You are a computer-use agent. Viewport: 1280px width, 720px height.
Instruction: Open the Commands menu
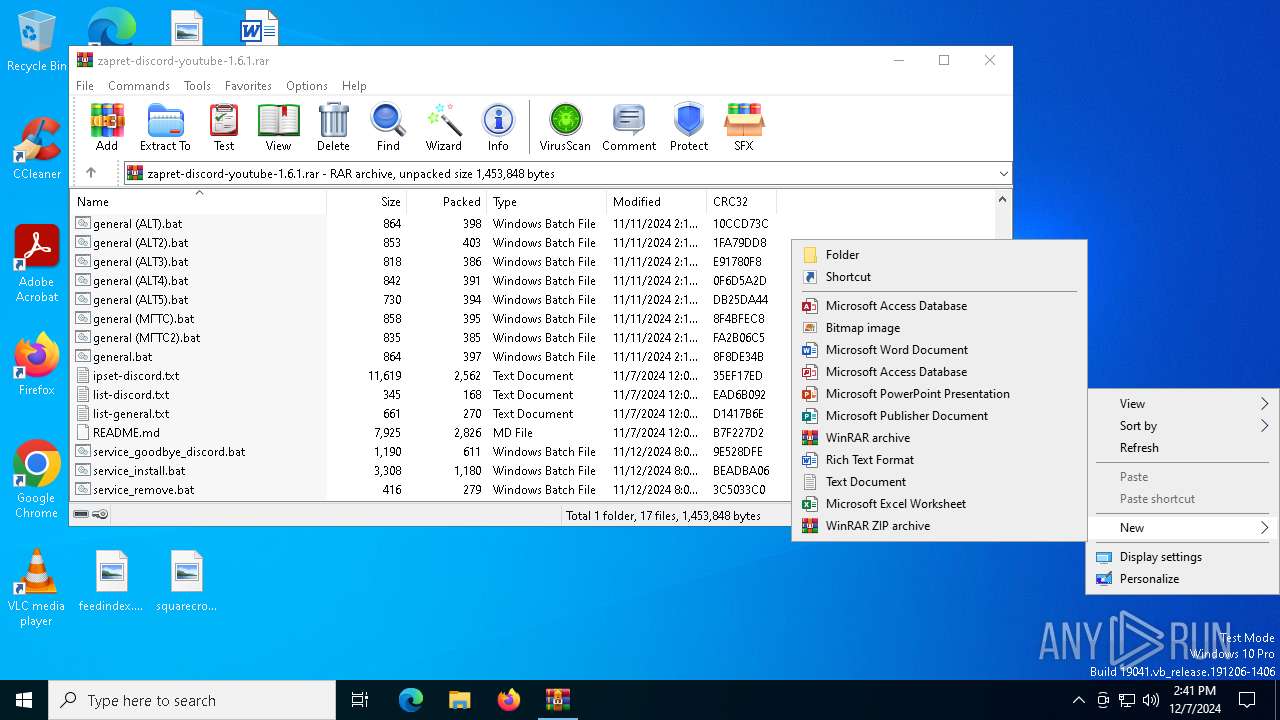pyautogui.click(x=139, y=86)
